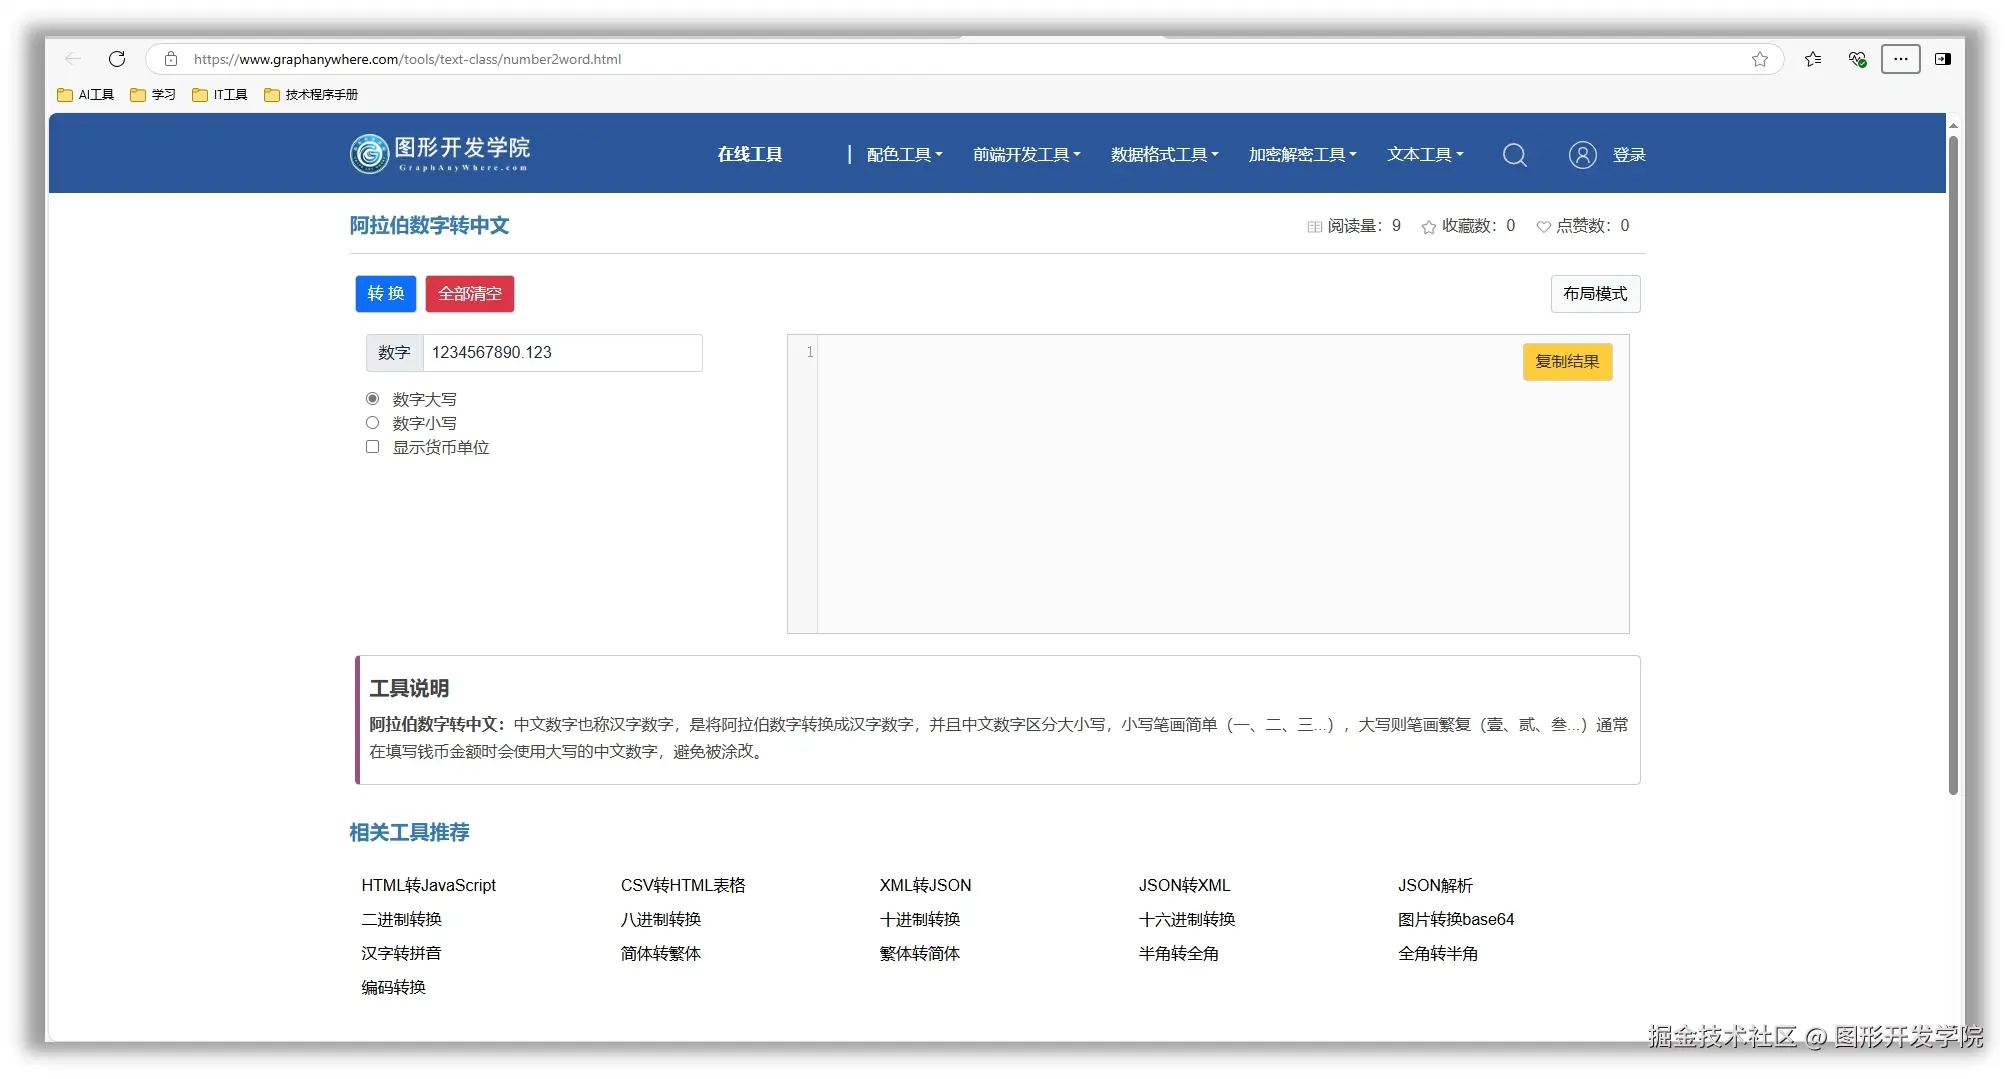Screen dimensions: 2012x1079
Task: Expand the 加密解密工具 dropdown menu
Action: [1303, 155]
